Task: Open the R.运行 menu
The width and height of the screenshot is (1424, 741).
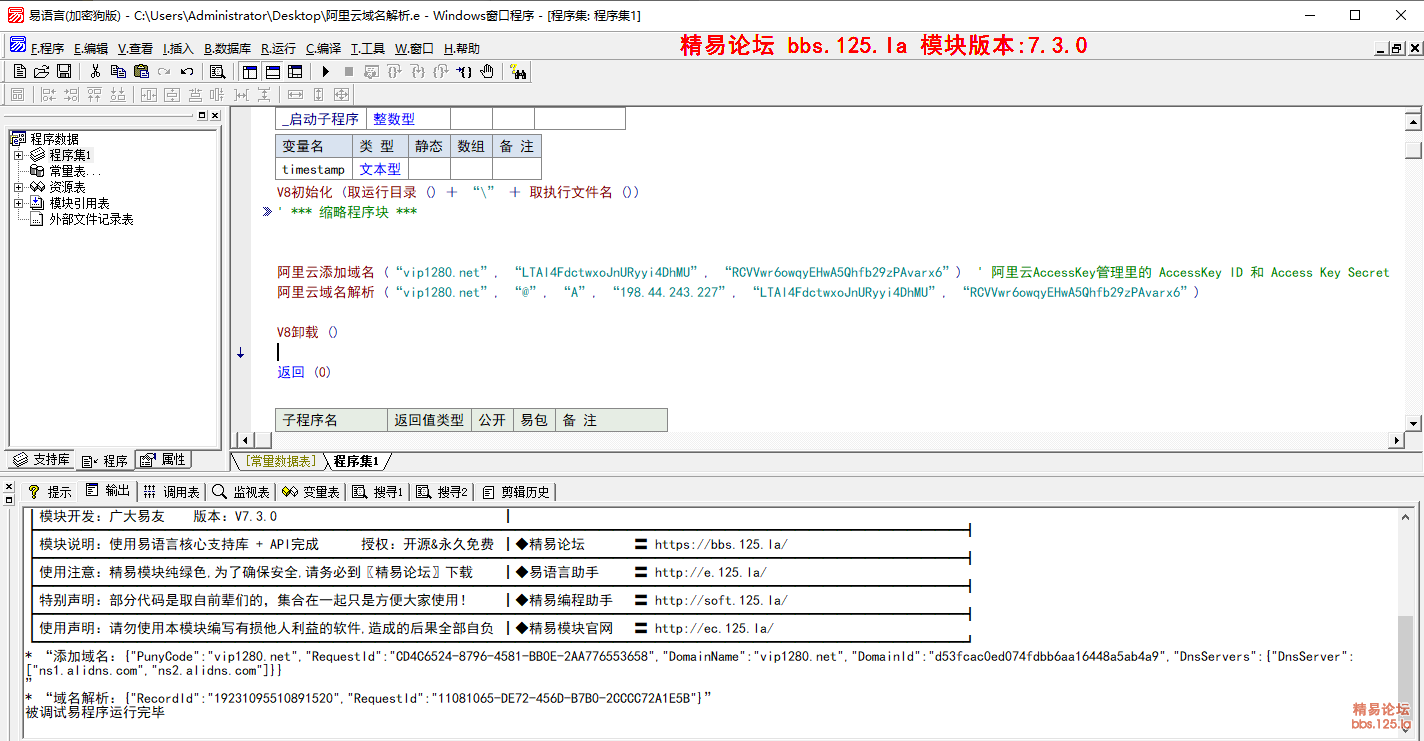Action: 278,48
